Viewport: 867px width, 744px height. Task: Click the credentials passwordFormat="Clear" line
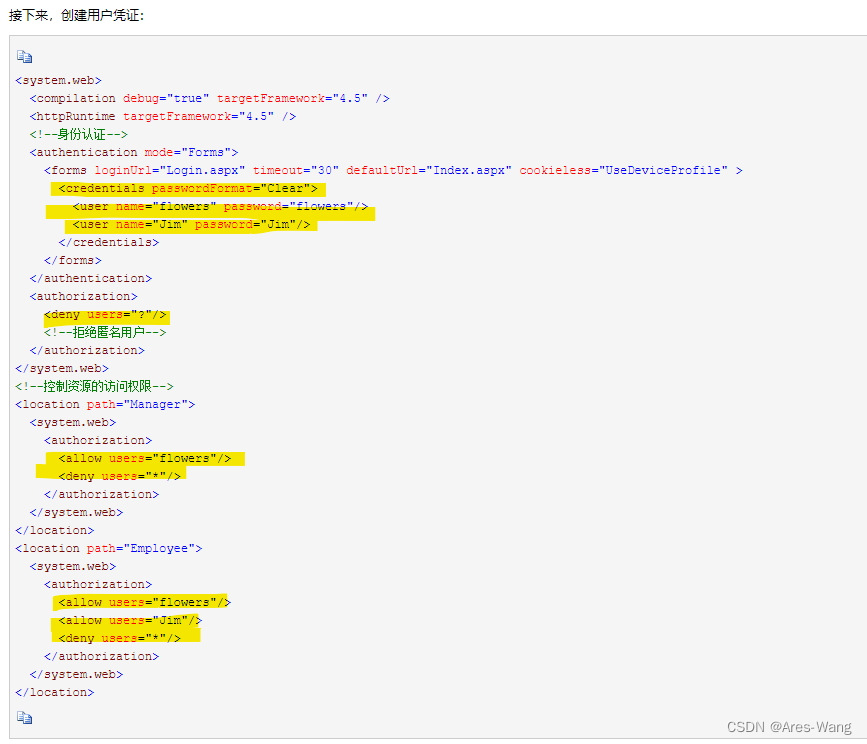click(188, 188)
